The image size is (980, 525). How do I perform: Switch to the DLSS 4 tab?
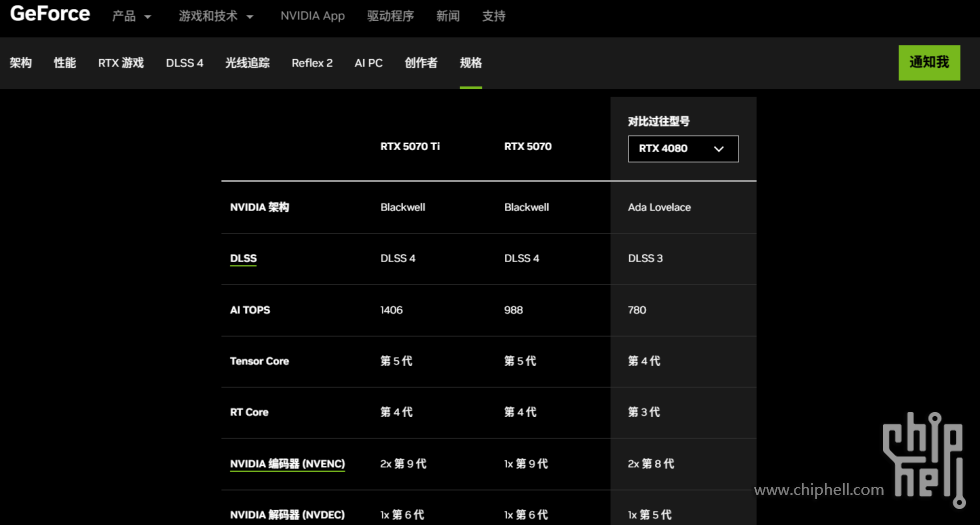[184, 62]
